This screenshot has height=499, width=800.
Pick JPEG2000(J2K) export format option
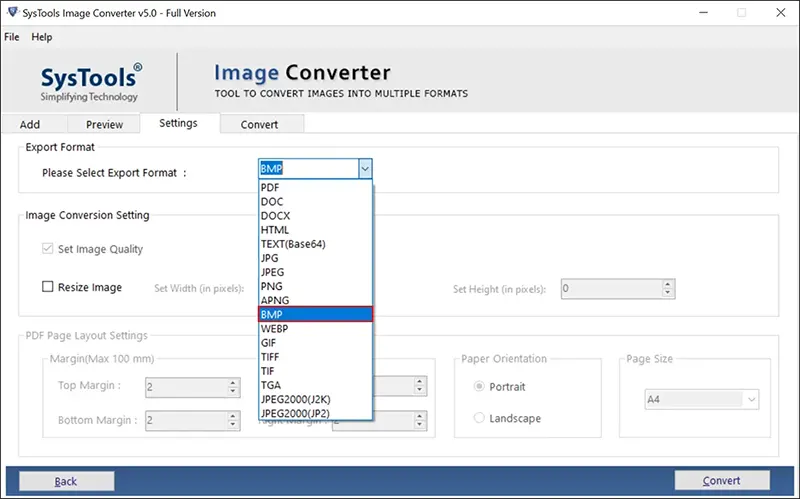pos(315,400)
